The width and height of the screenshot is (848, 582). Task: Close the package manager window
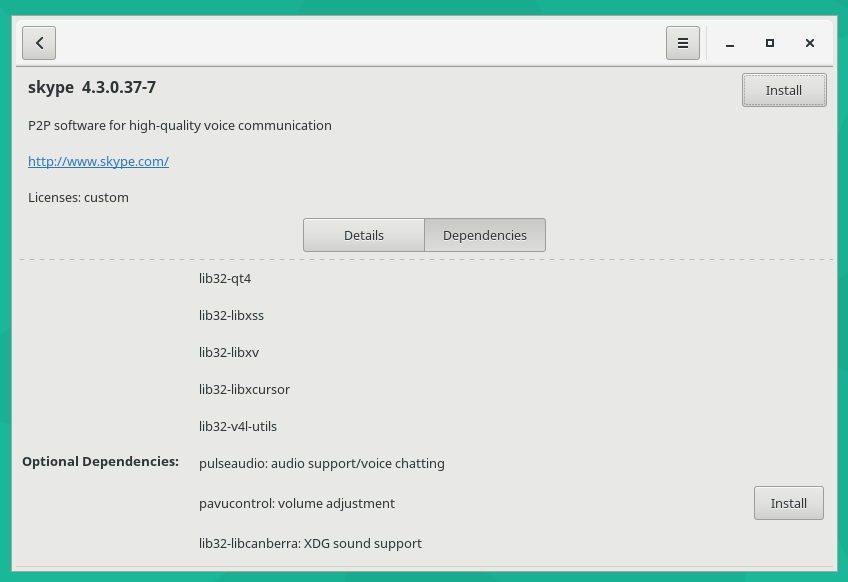point(810,43)
